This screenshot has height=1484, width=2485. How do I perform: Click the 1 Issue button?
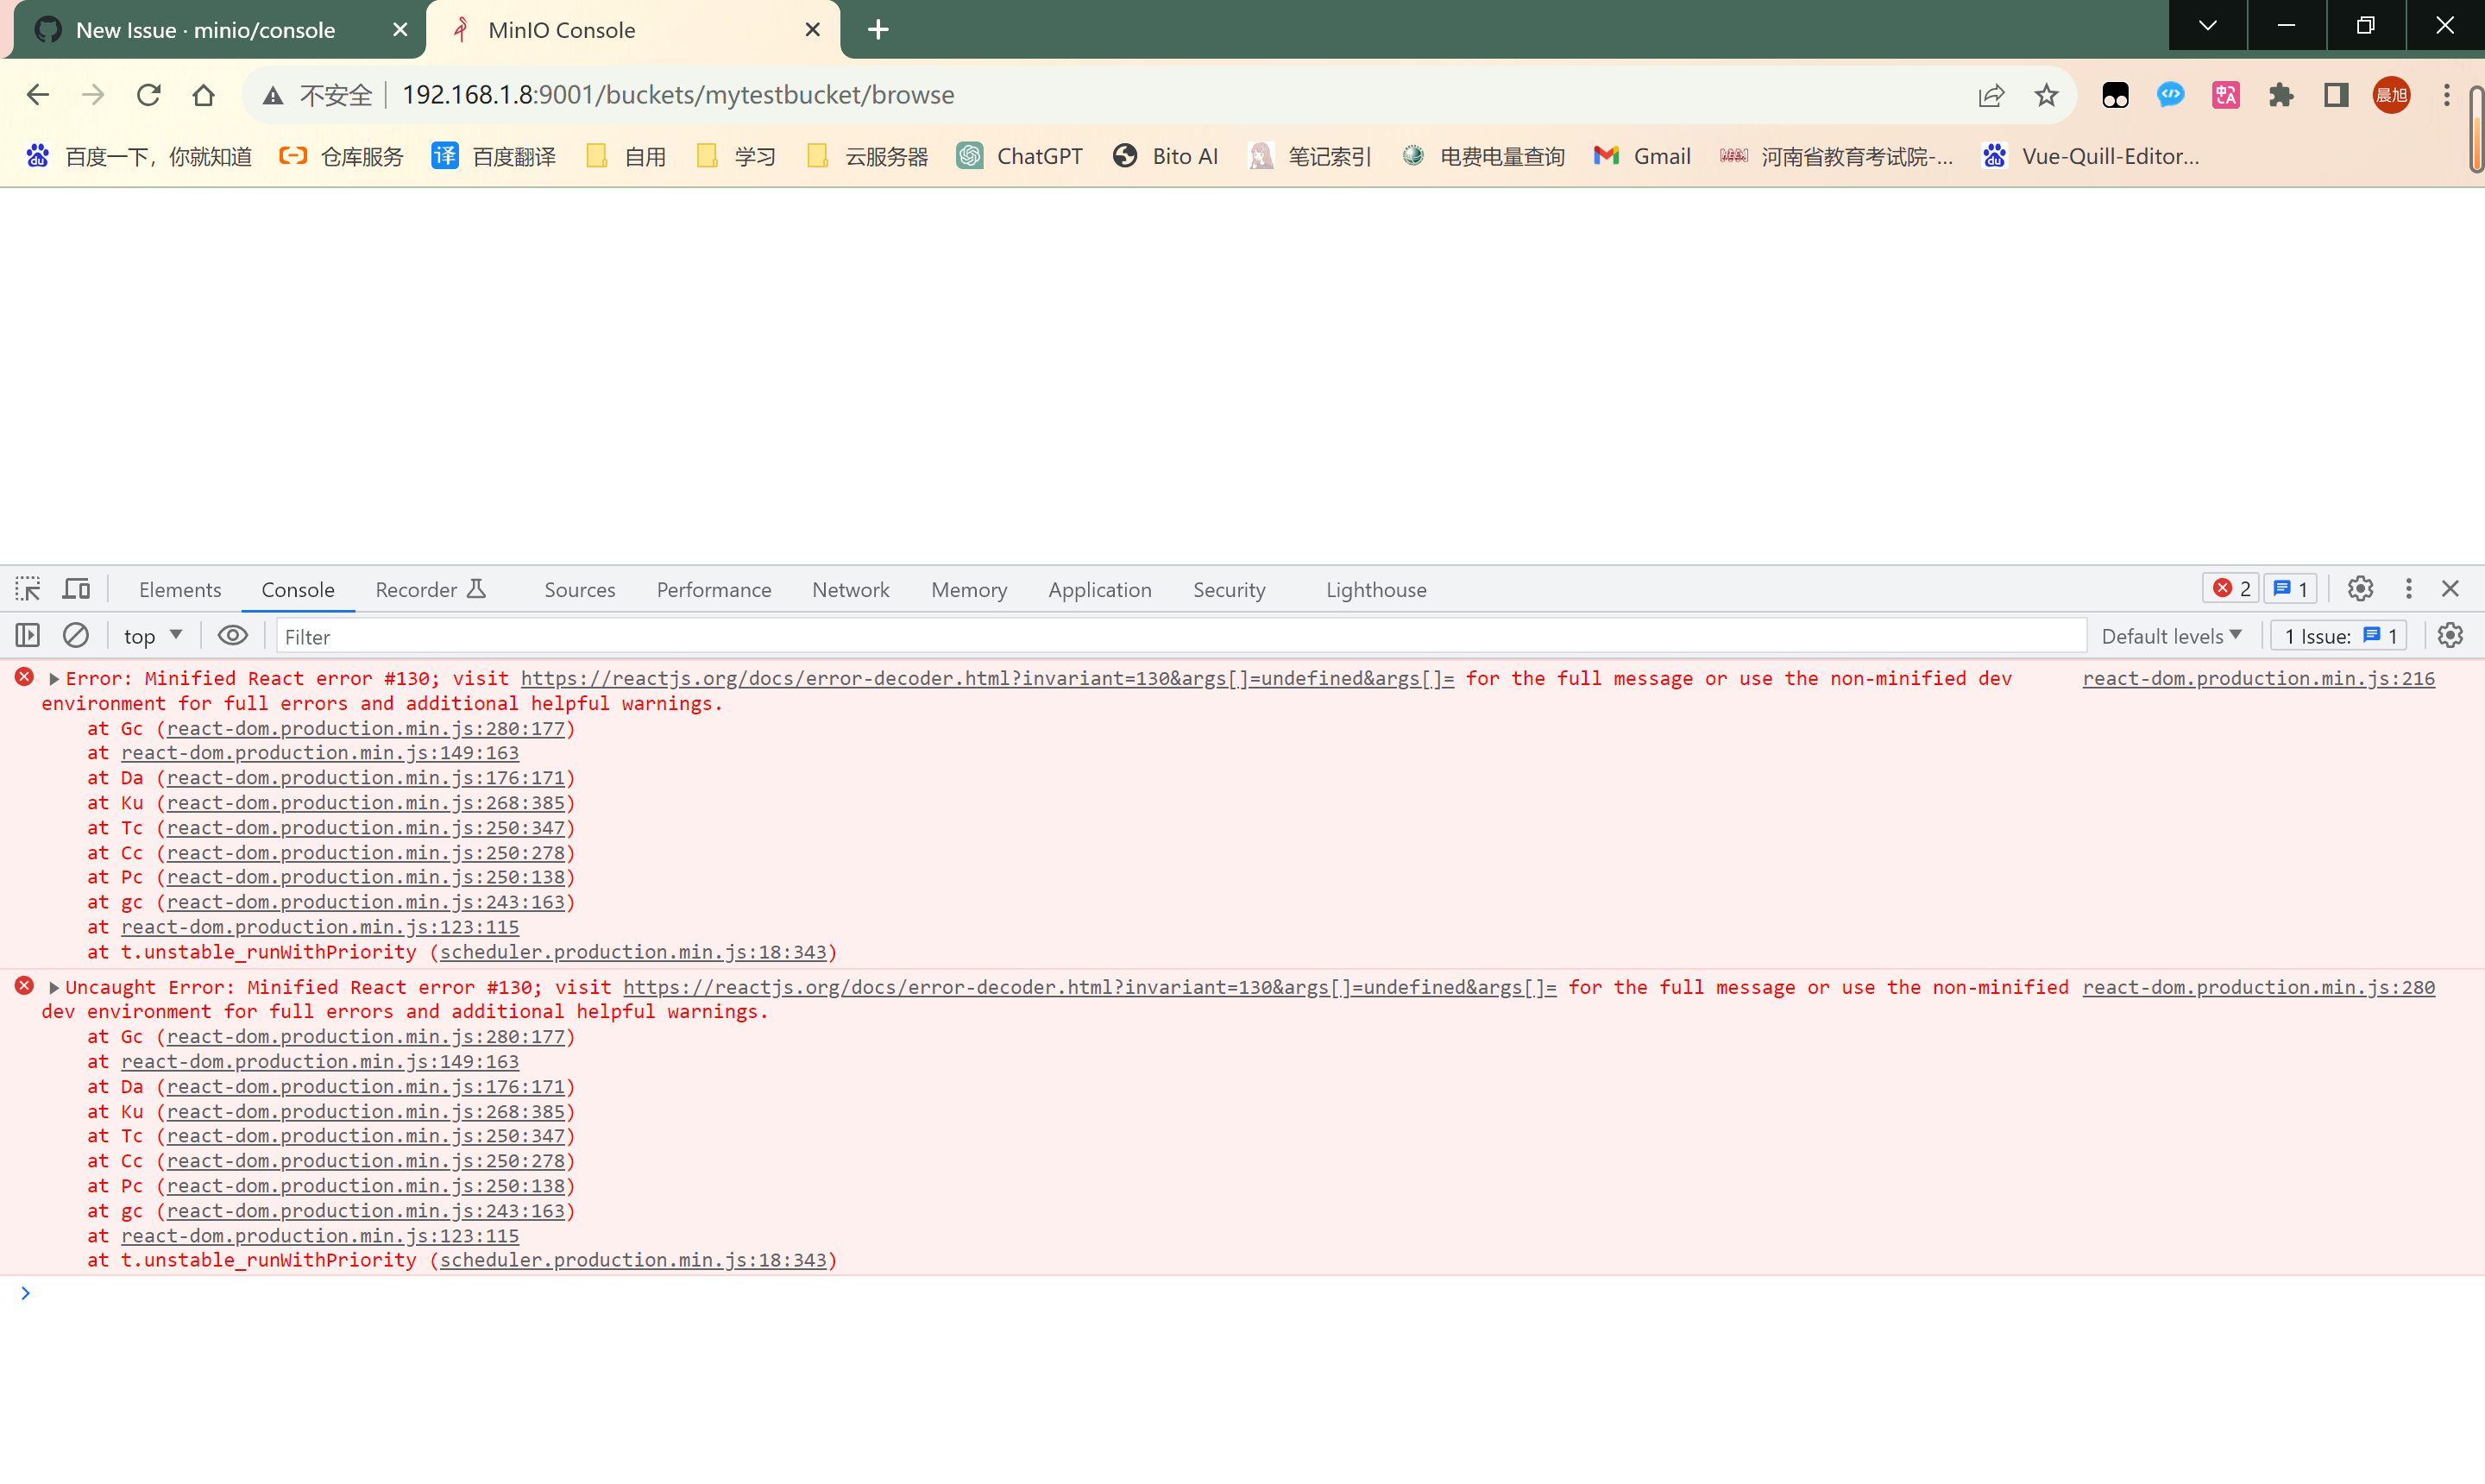(2339, 636)
